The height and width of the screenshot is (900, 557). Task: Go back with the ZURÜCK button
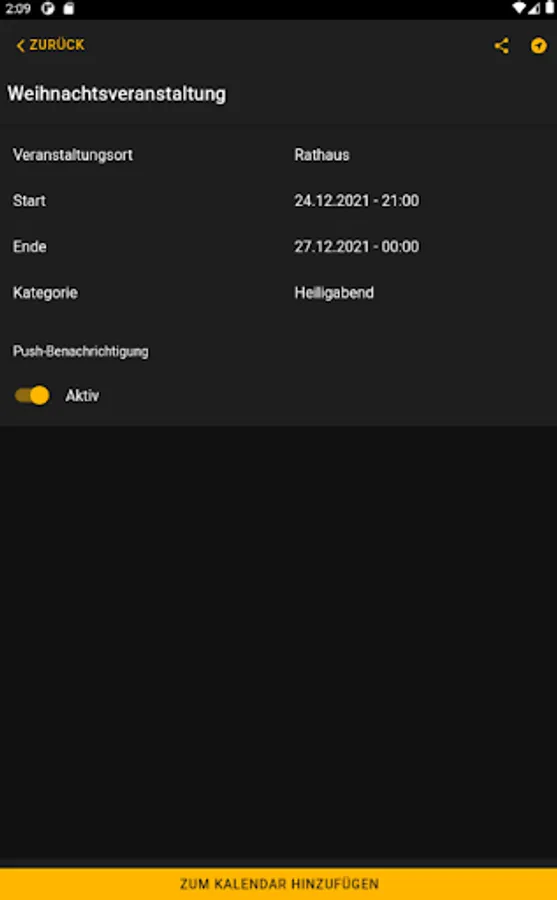pos(50,45)
